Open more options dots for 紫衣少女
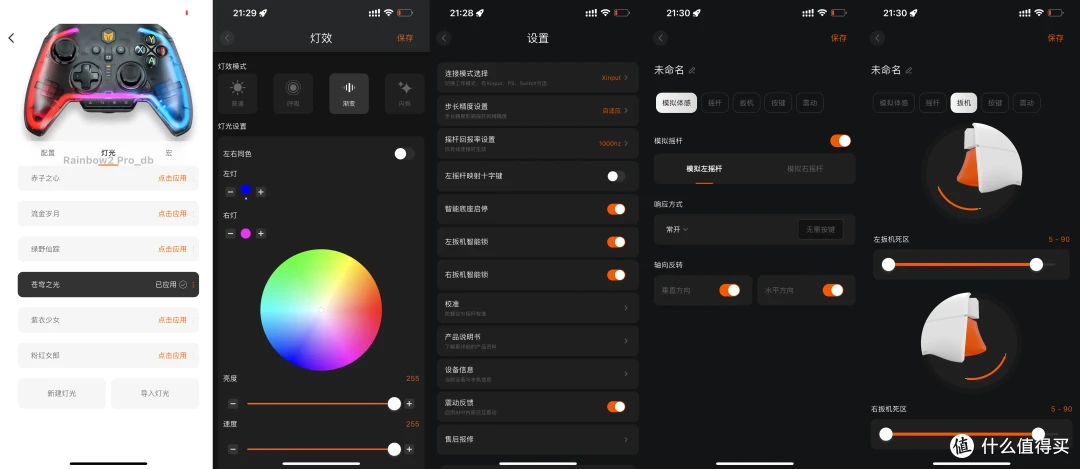Viewport: 1080px width, 469px height. click(x=194, y=320)
